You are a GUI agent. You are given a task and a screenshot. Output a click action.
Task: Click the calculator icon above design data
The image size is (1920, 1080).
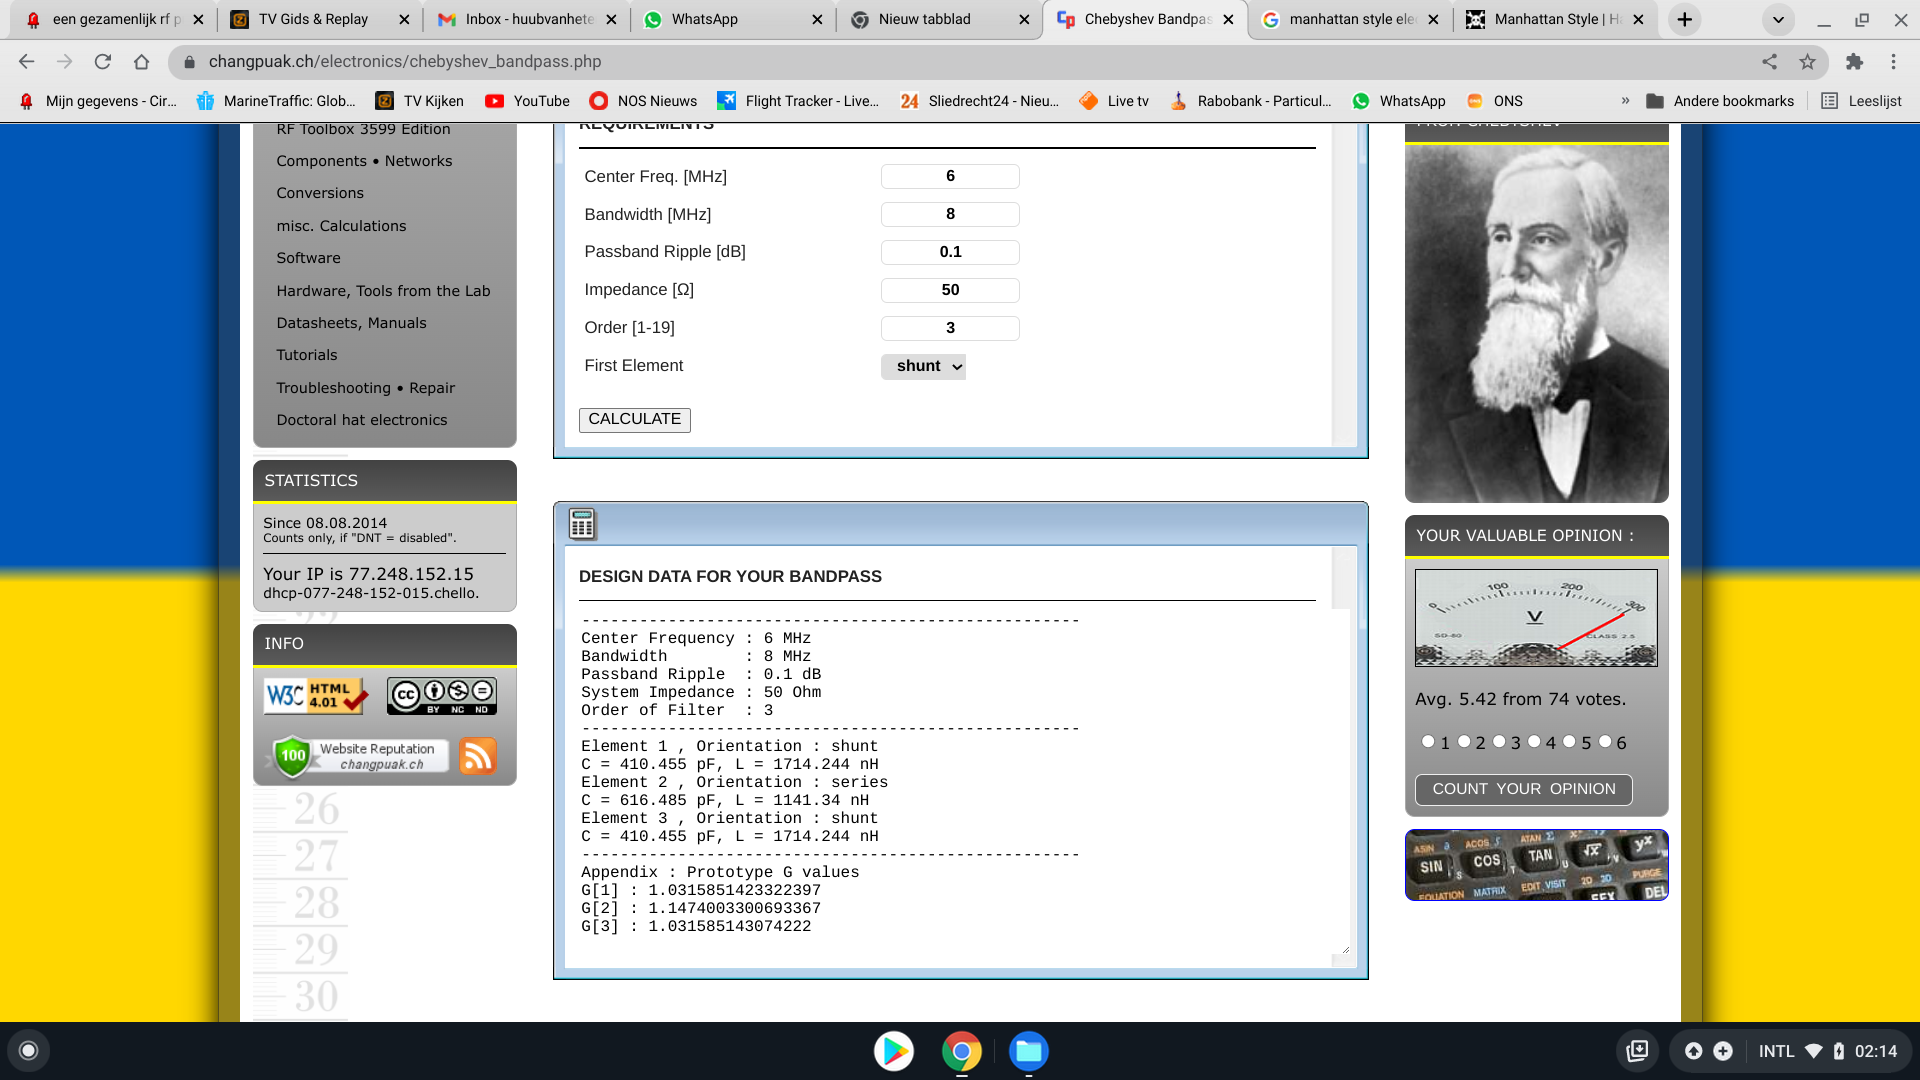click(x=582, y=524)
